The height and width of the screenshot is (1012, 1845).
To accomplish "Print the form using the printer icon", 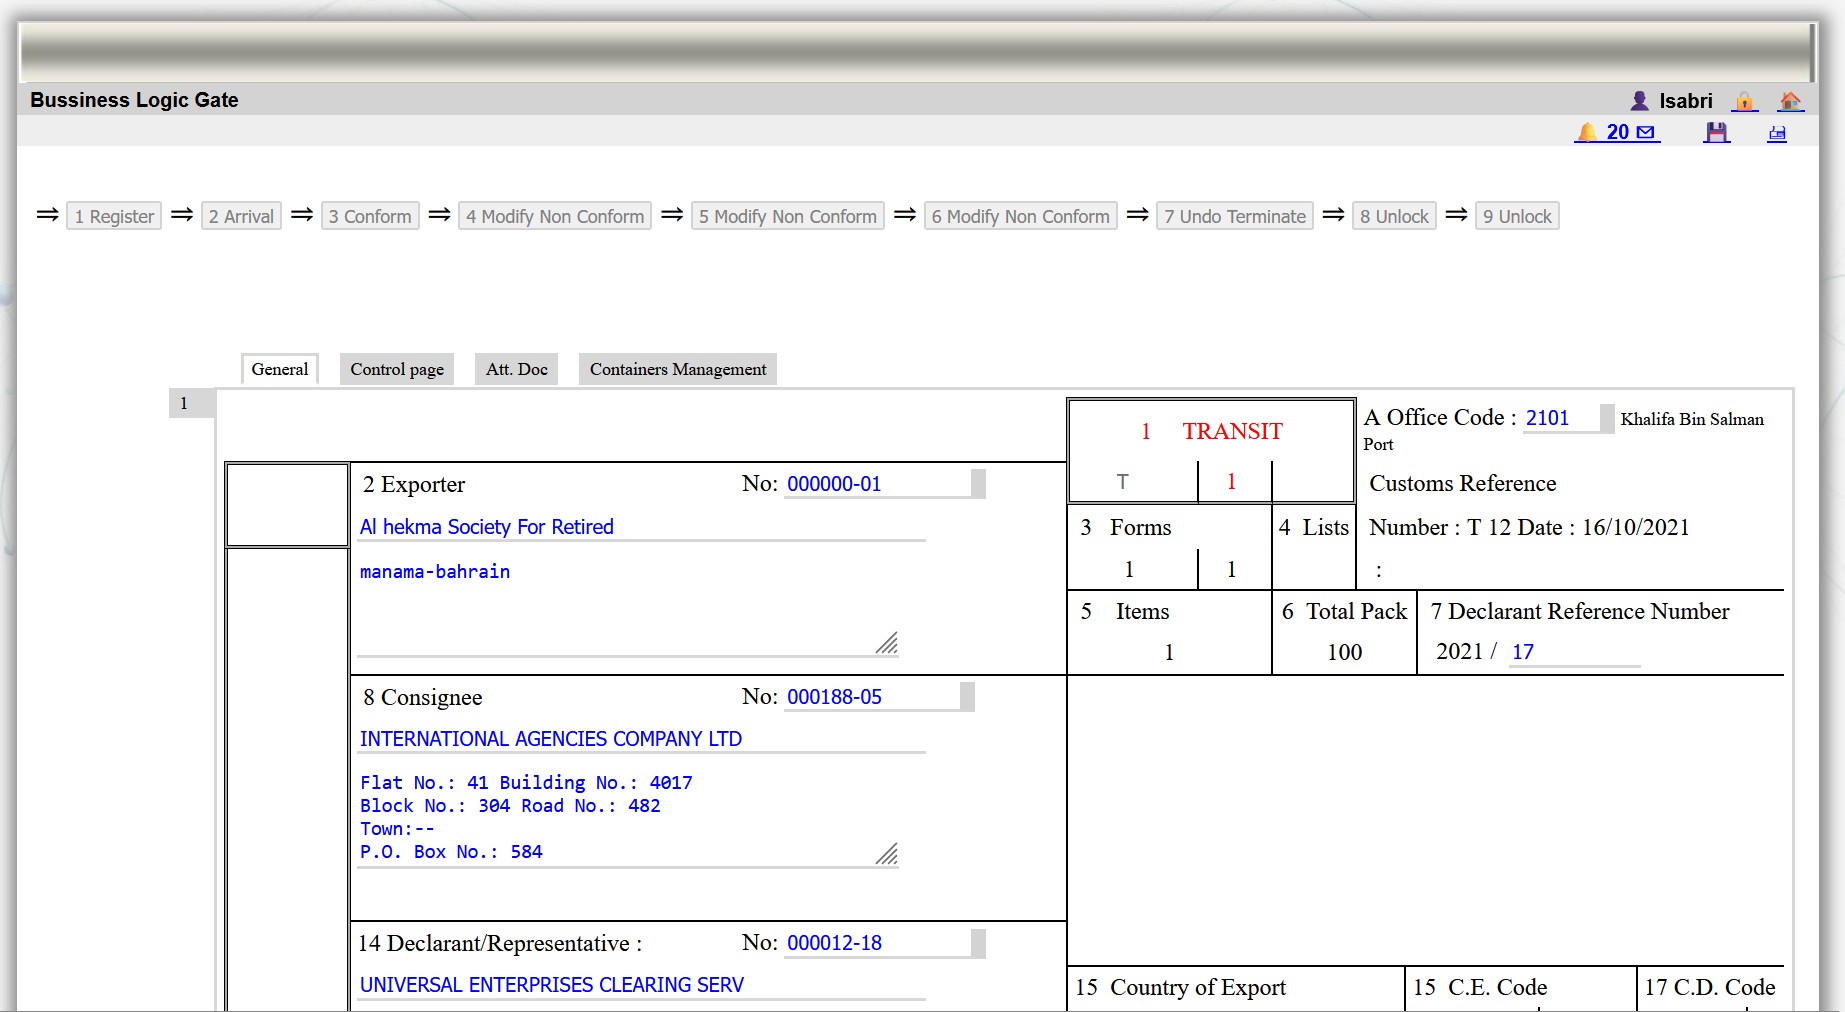I will point(1777,133).
